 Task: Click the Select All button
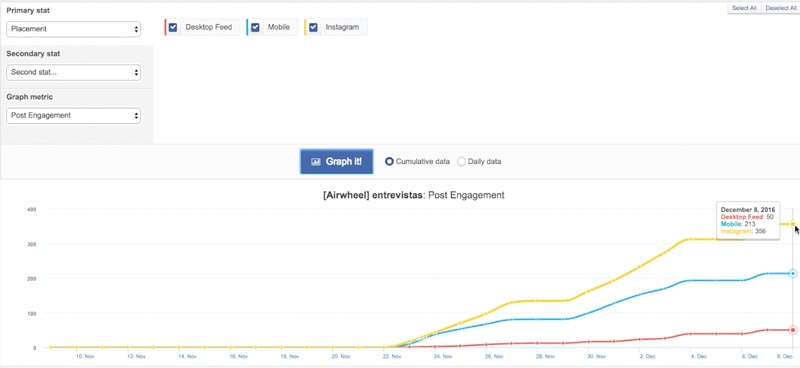click(744, 8)
